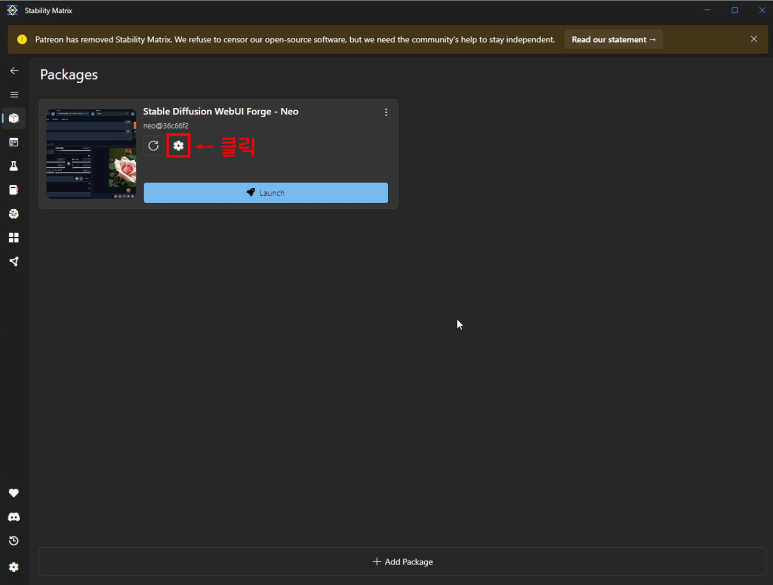Open the Discord icon in sidebar
The height and width of the screenshot is (585, 773).
click(14, 517)
